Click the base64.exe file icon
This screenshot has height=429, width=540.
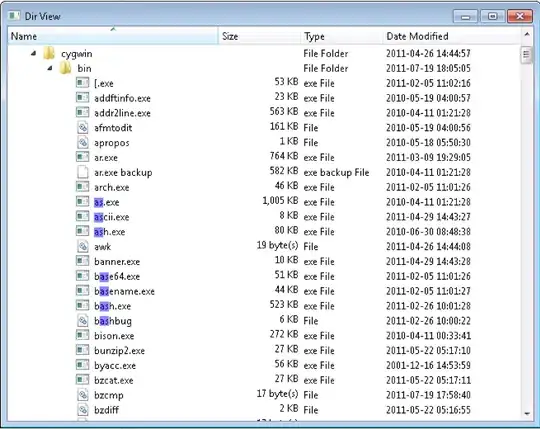click(83, 276)
